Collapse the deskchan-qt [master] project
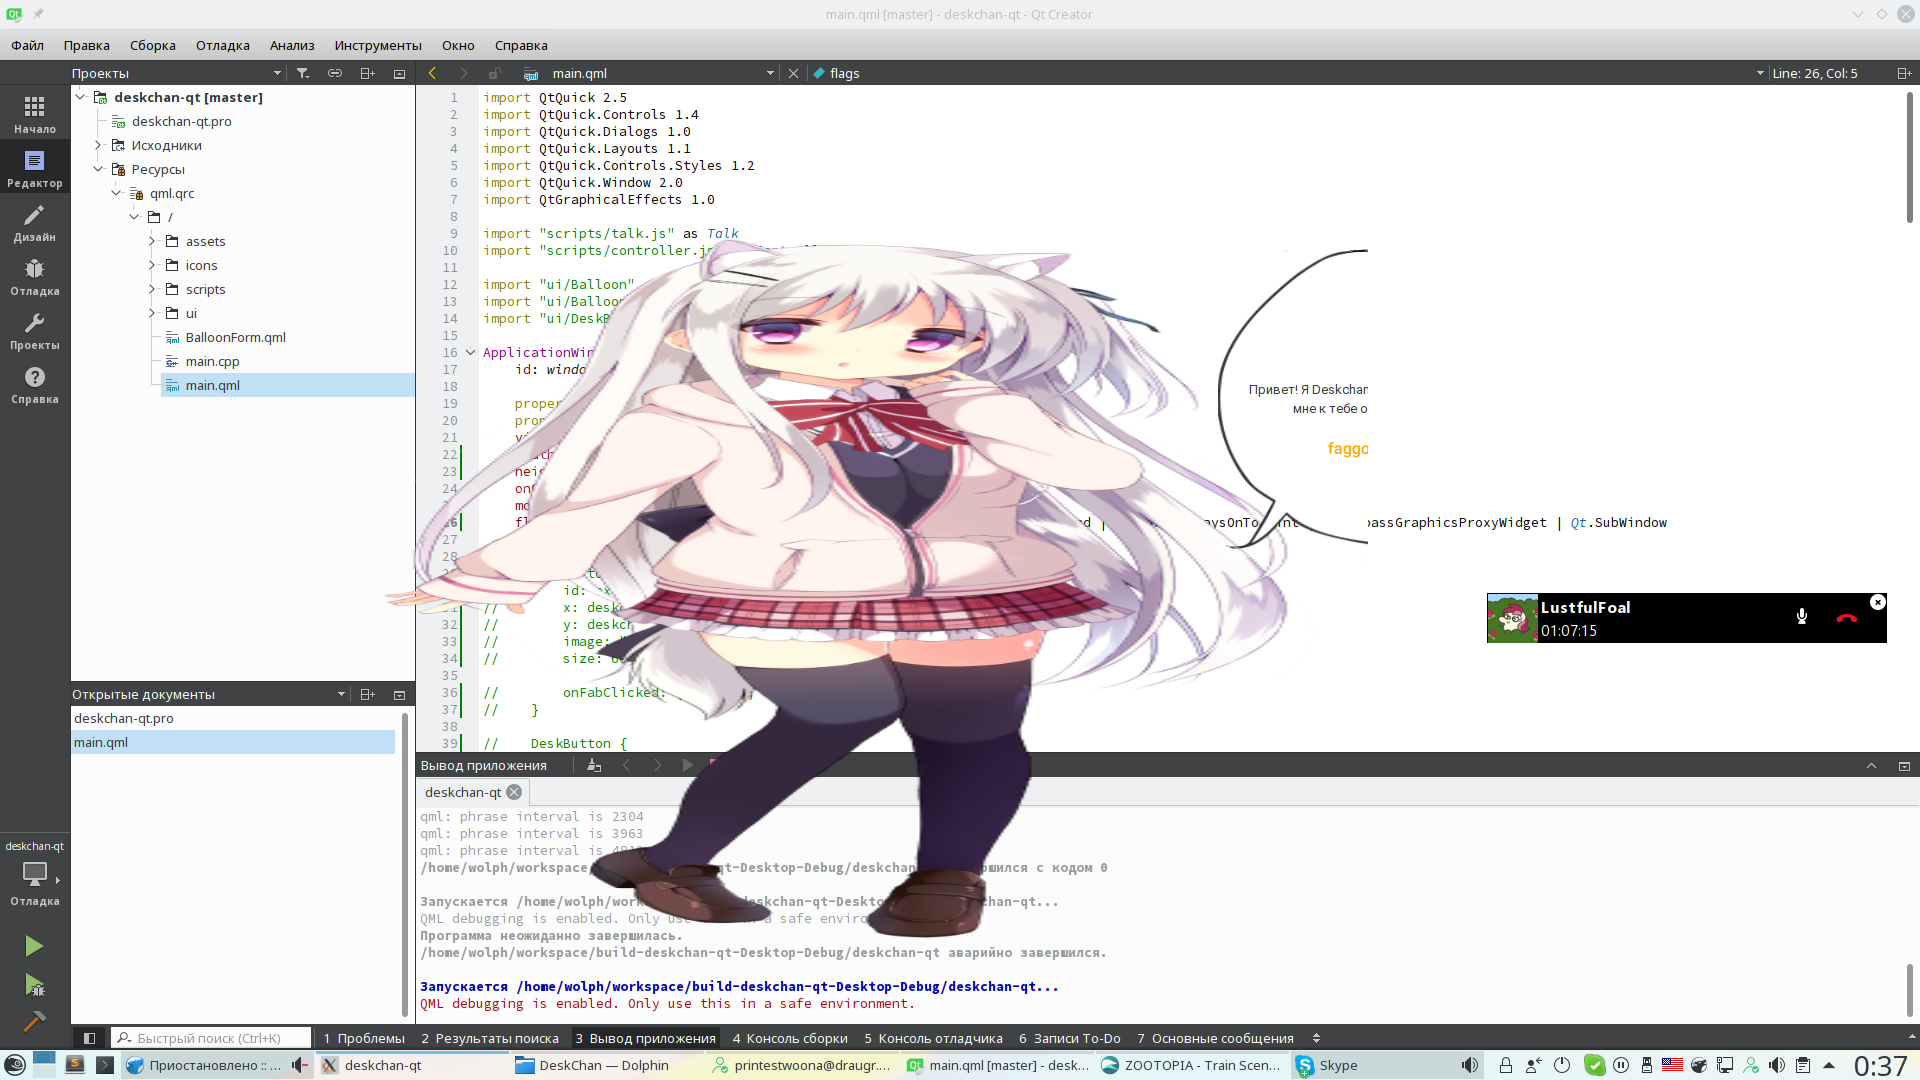1920x1080 pixels. (81, 97)
